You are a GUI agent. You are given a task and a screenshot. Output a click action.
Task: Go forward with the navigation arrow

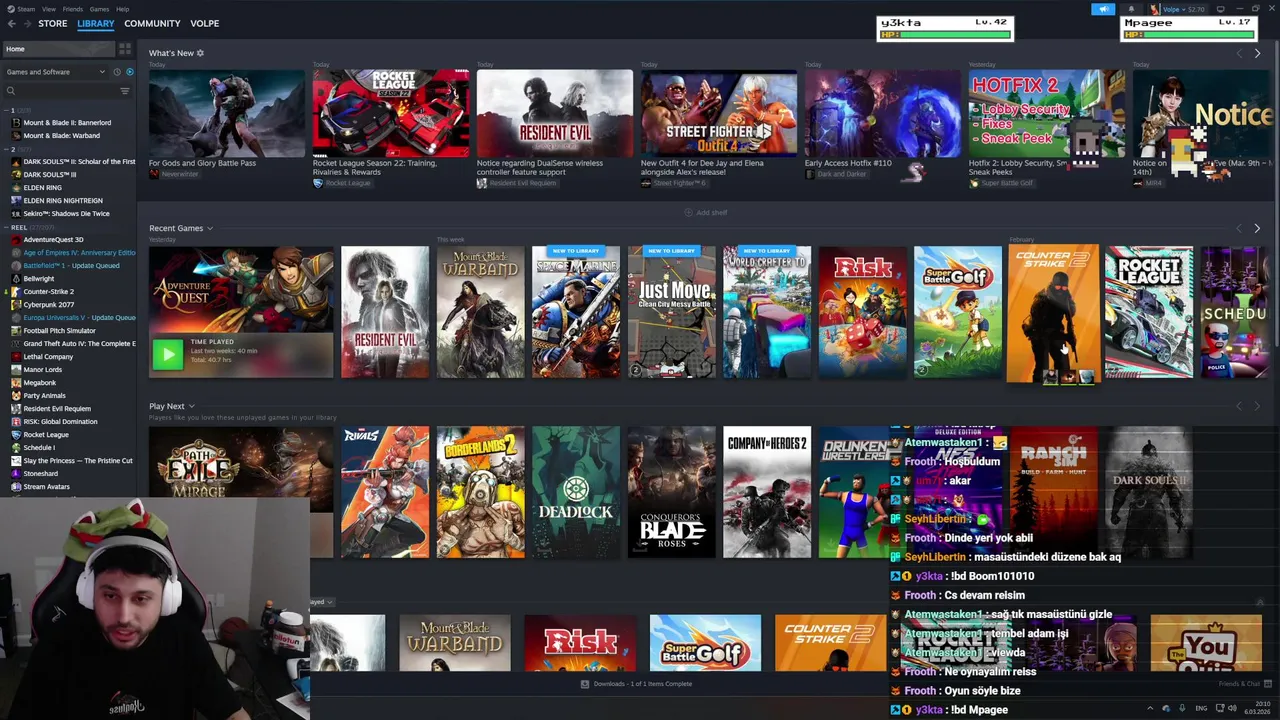click(x=26, y=23)
